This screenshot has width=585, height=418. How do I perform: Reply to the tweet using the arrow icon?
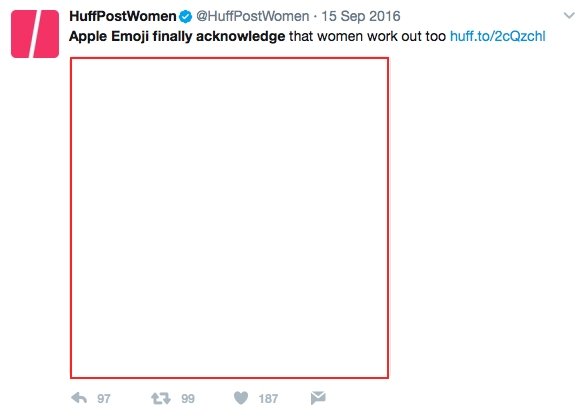[79, 398]
